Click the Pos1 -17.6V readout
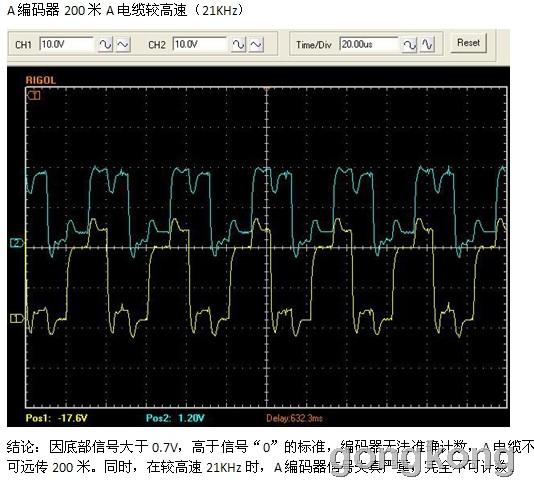 [x=57, y=418]
